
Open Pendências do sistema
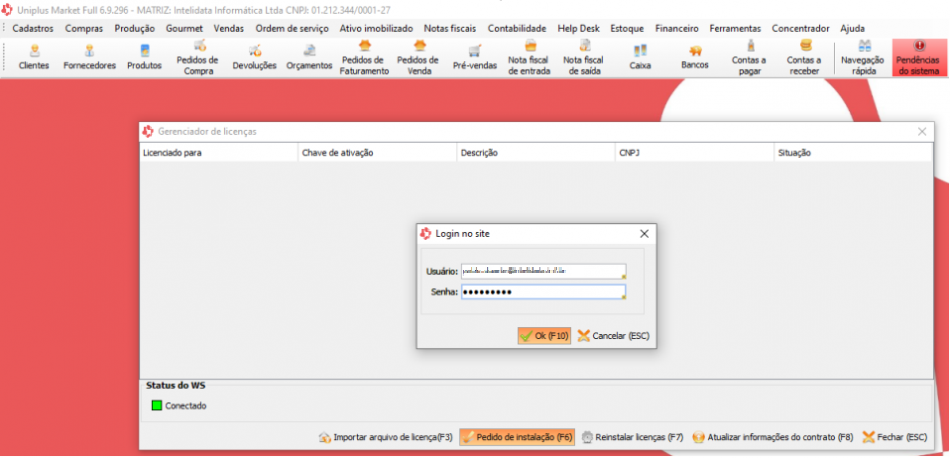[918, 58]
